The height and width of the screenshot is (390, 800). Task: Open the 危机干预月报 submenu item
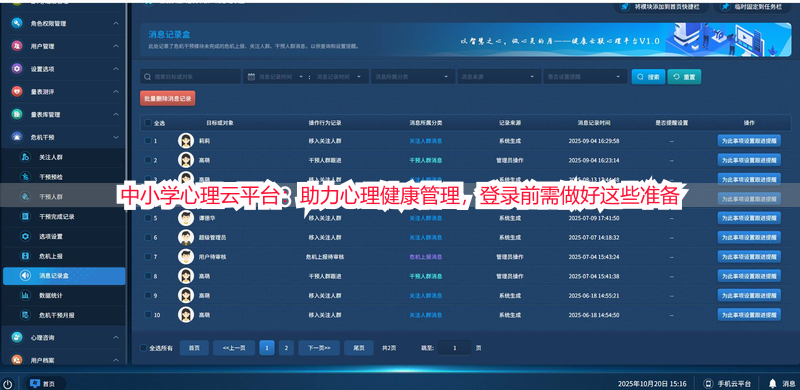(57, 315)
